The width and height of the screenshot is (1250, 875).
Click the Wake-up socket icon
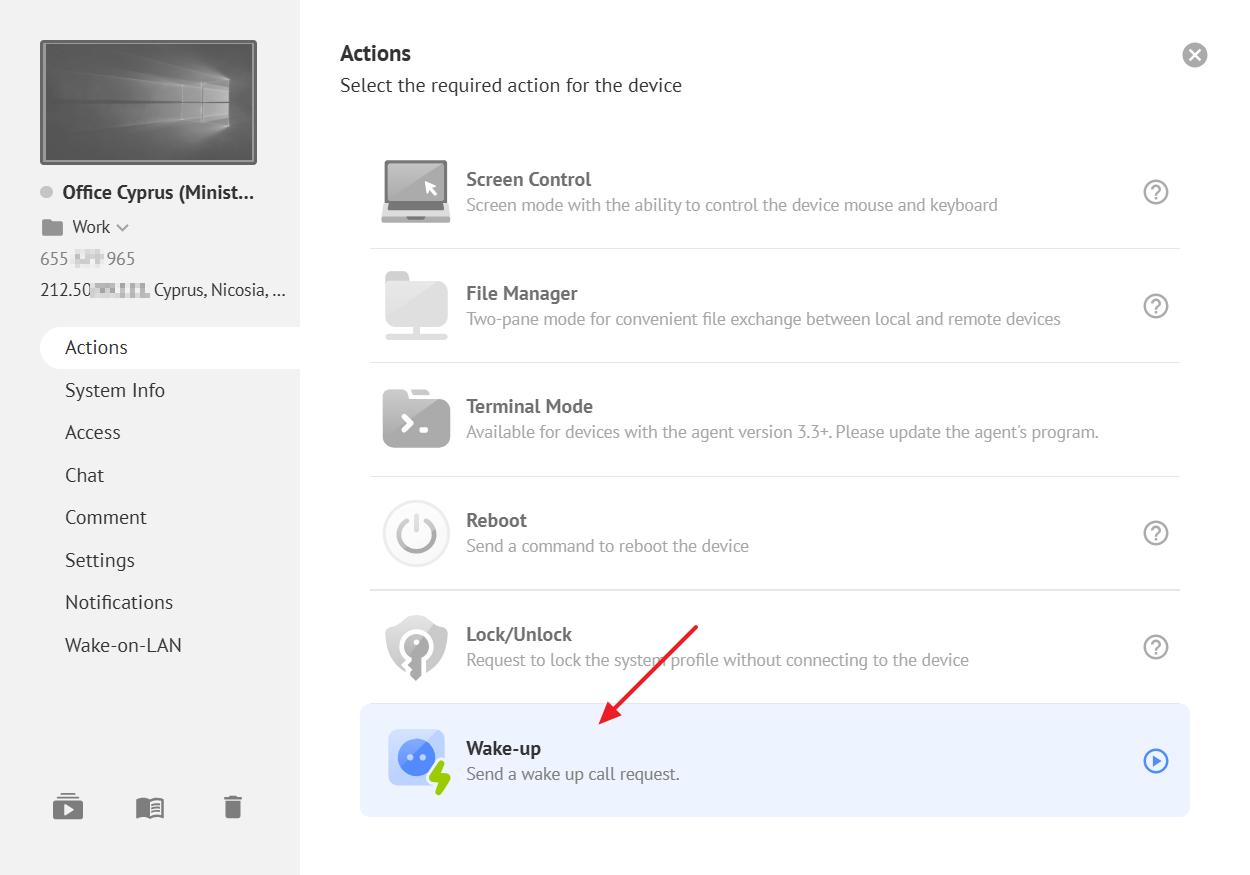pyautogui.click(x=417, y=761)
